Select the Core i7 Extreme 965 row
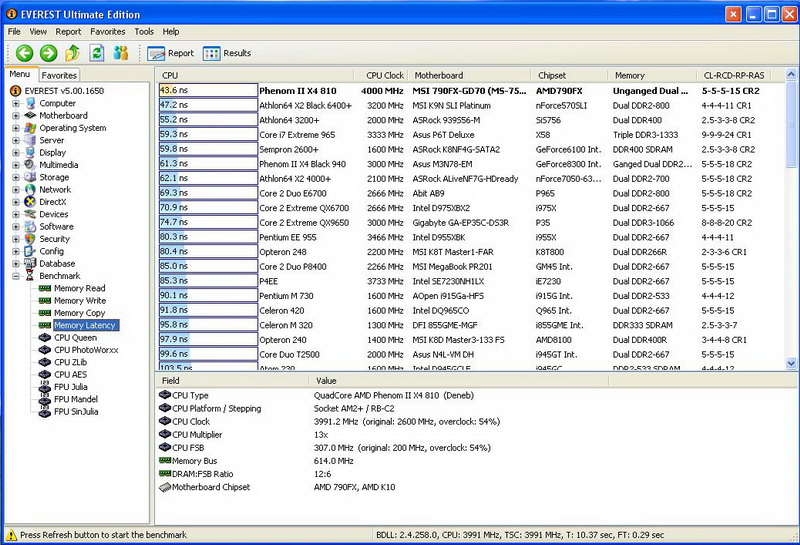The image size is (800, 545). pyautogui.click(x=469, y=135)
